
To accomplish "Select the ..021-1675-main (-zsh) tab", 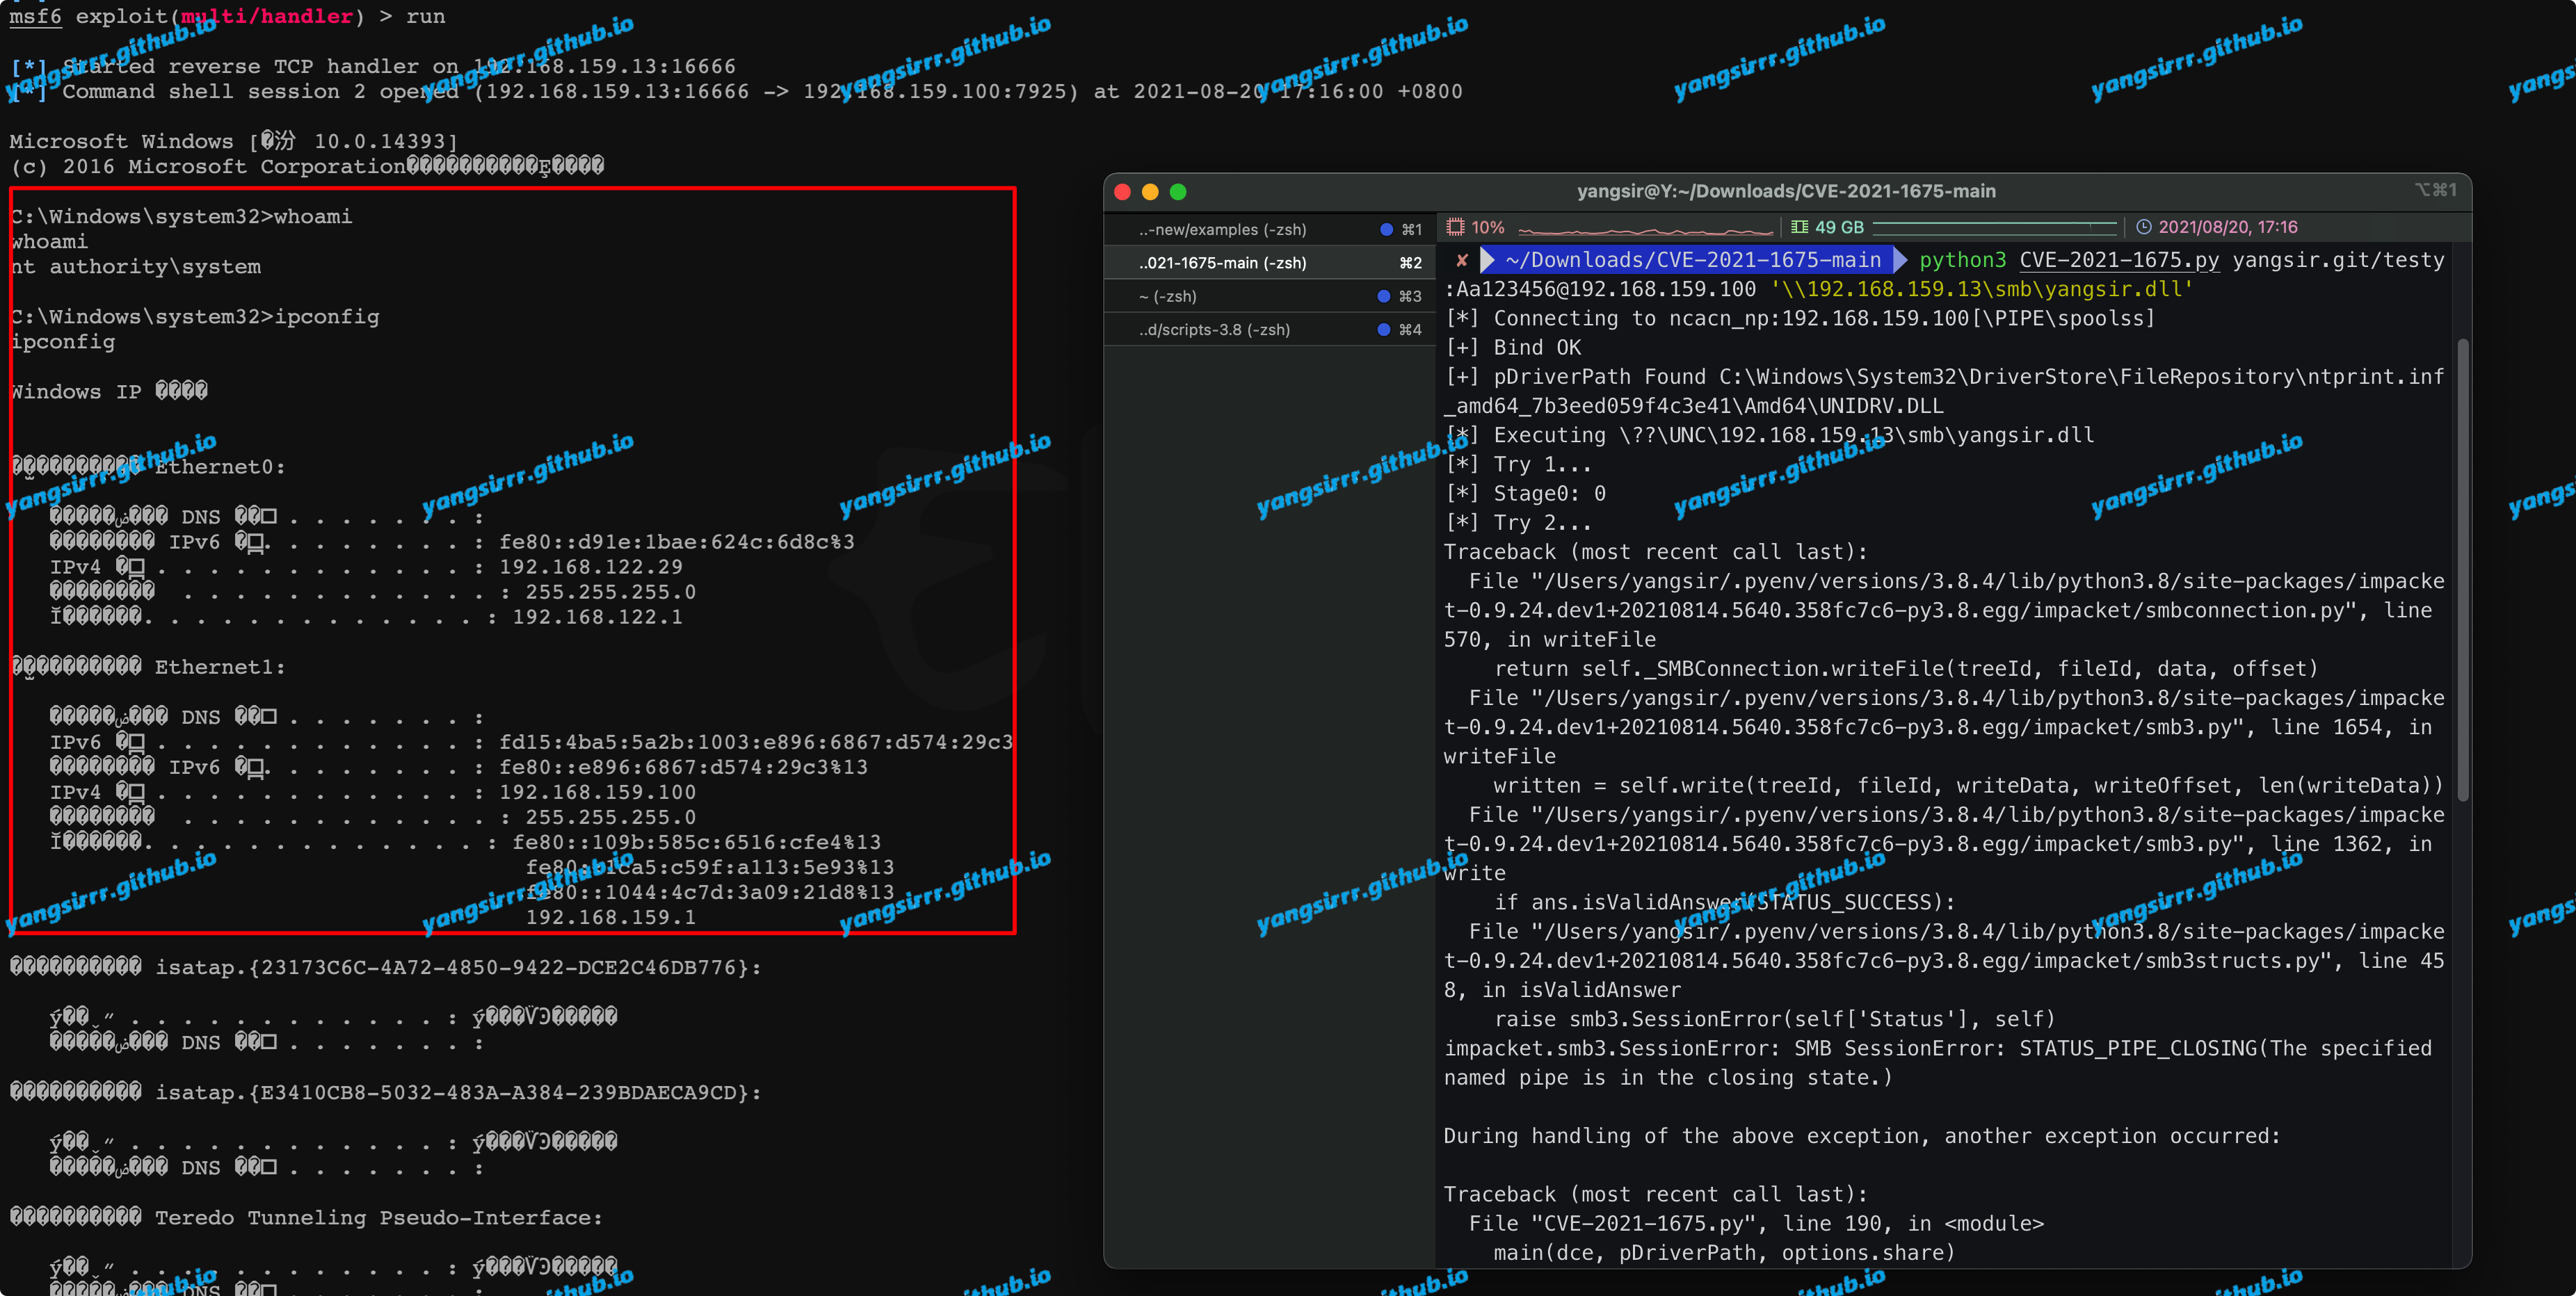I will pos(1222,262).
